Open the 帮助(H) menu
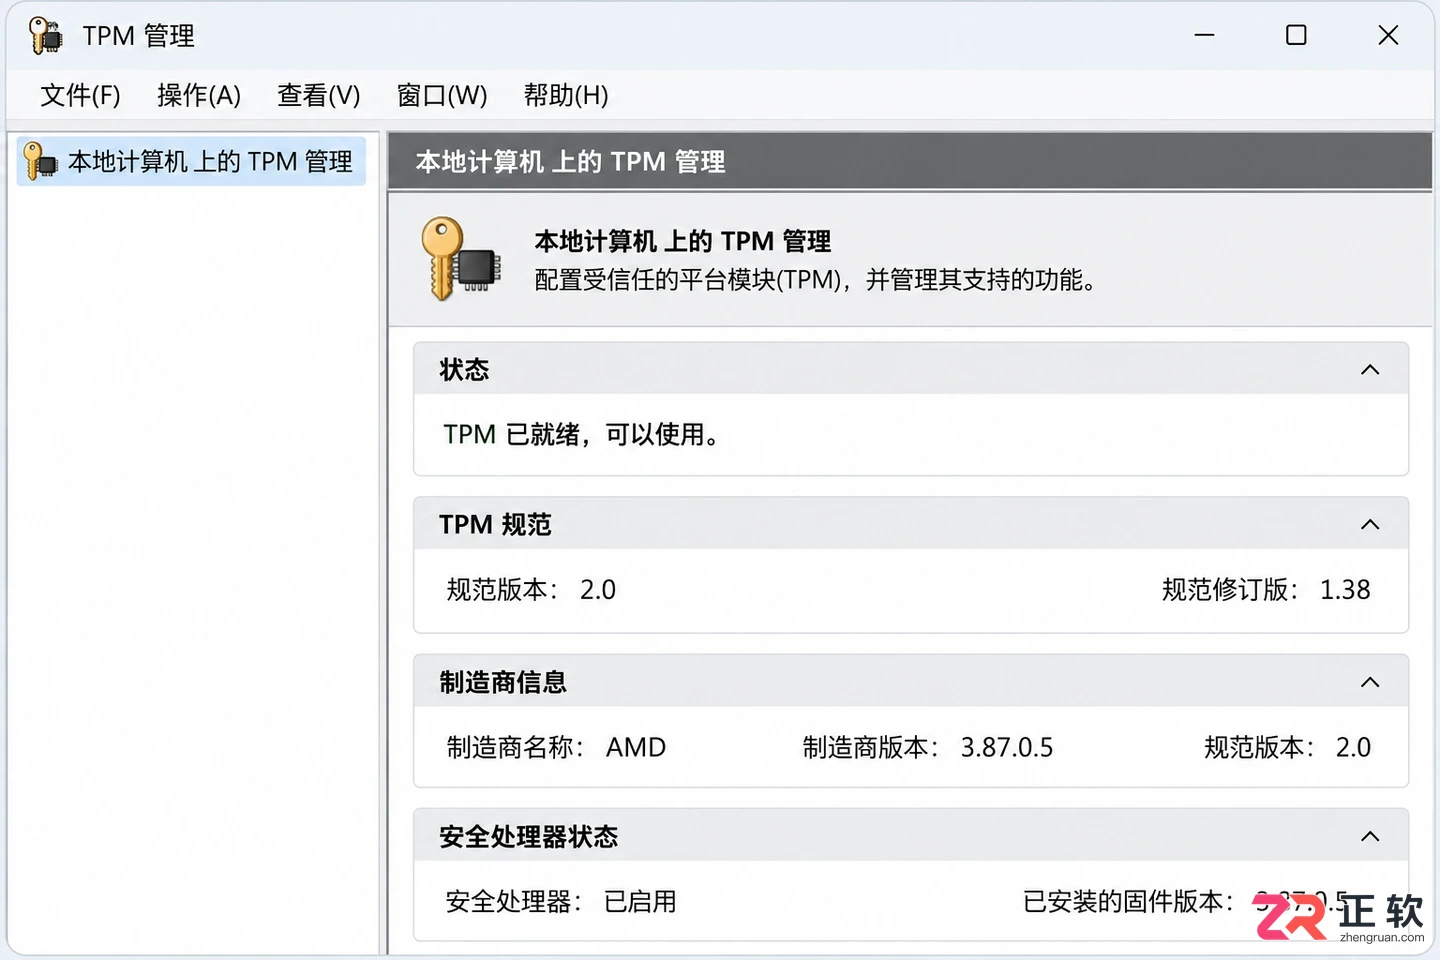 566,95
